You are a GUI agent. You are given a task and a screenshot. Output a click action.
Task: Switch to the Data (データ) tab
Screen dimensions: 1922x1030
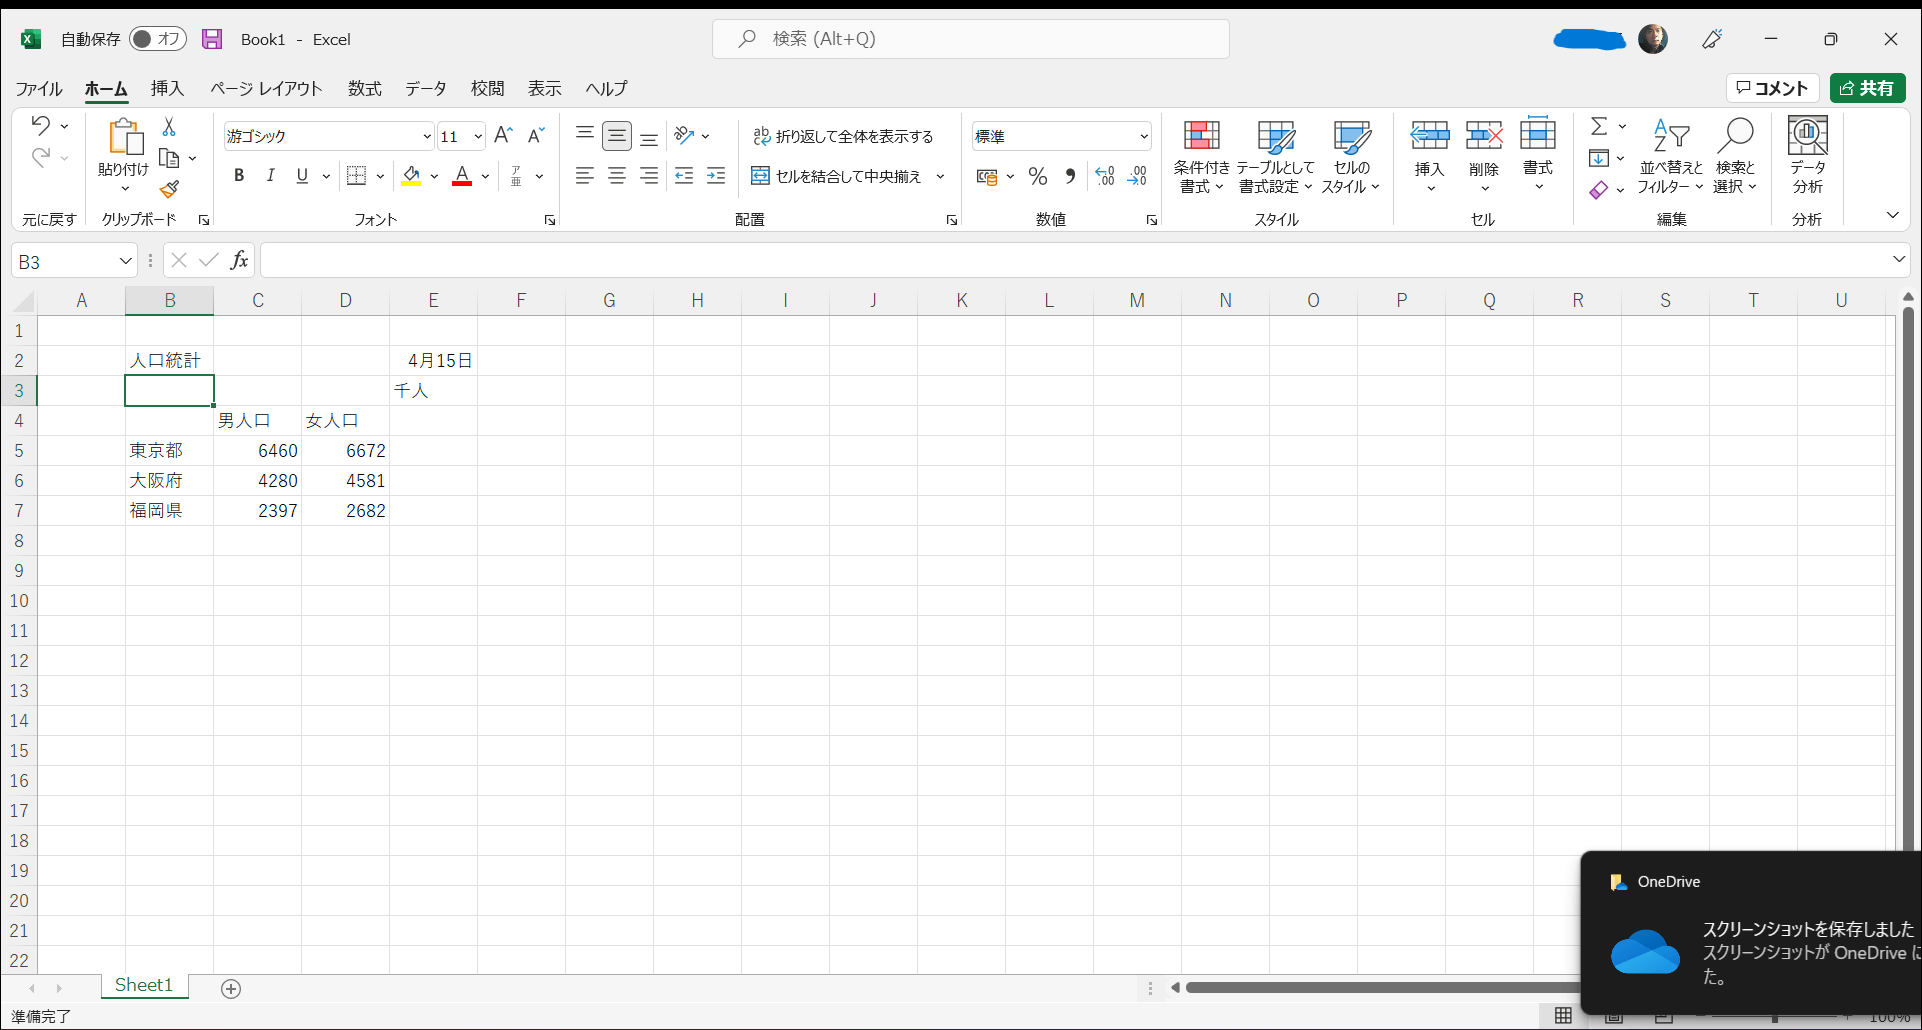(425, 88)
